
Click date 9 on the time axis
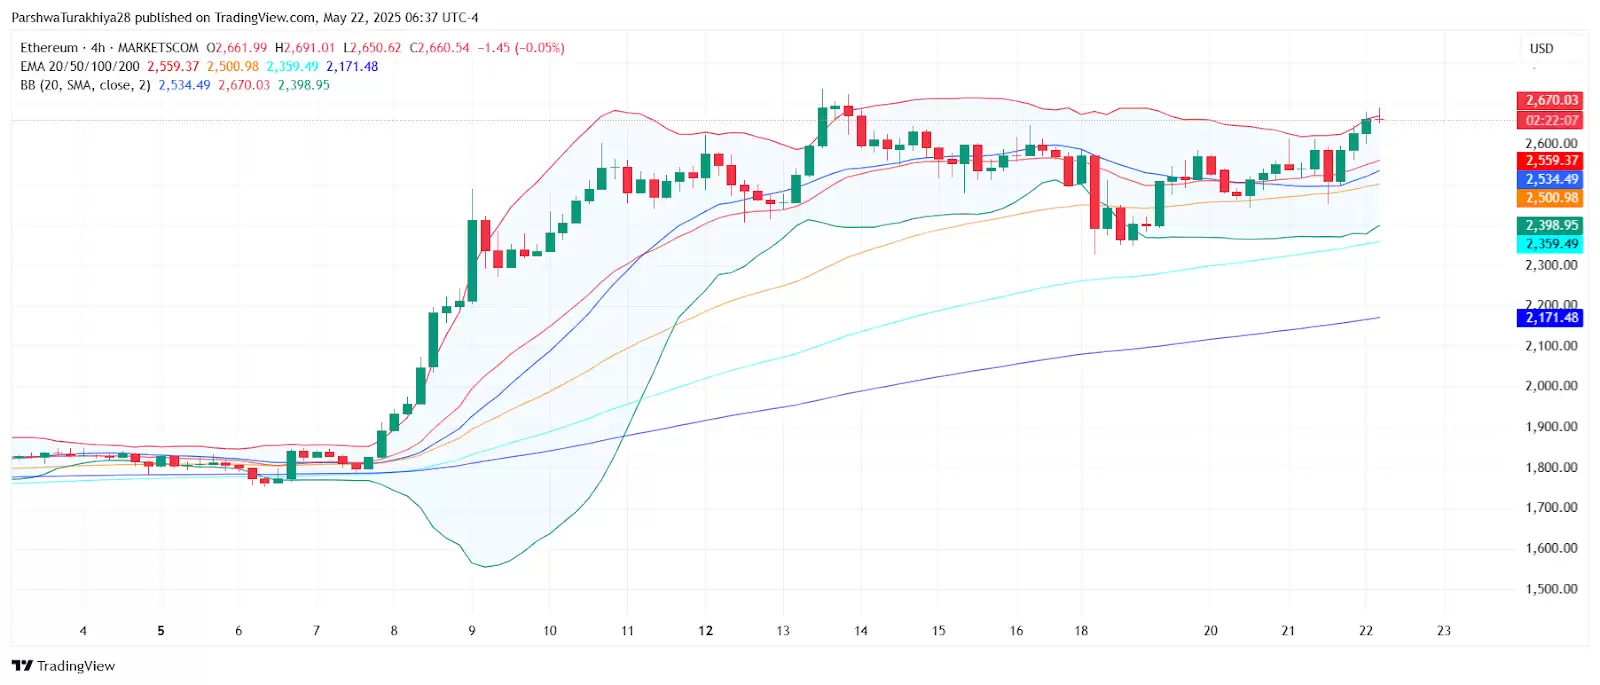pos(472,631)
